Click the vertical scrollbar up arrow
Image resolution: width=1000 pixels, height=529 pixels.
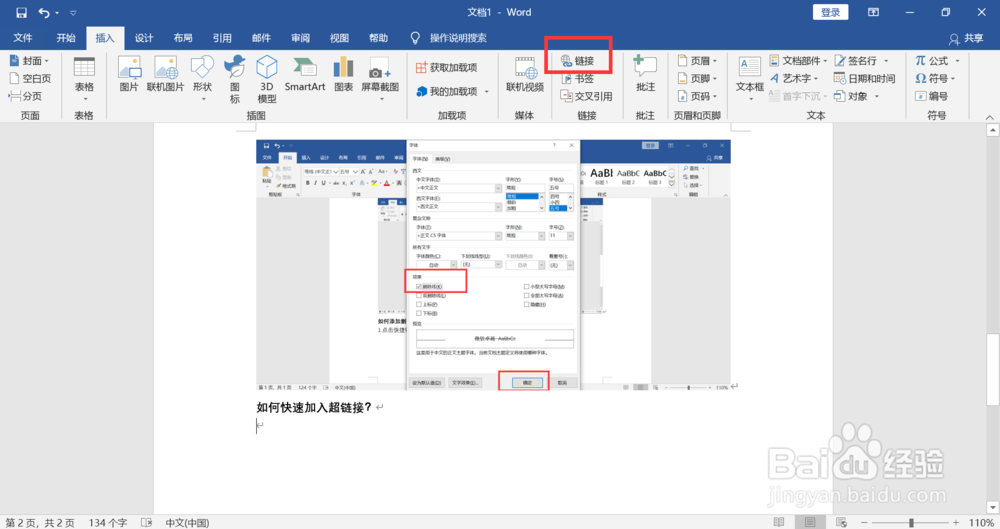click(x=992, y=130)
